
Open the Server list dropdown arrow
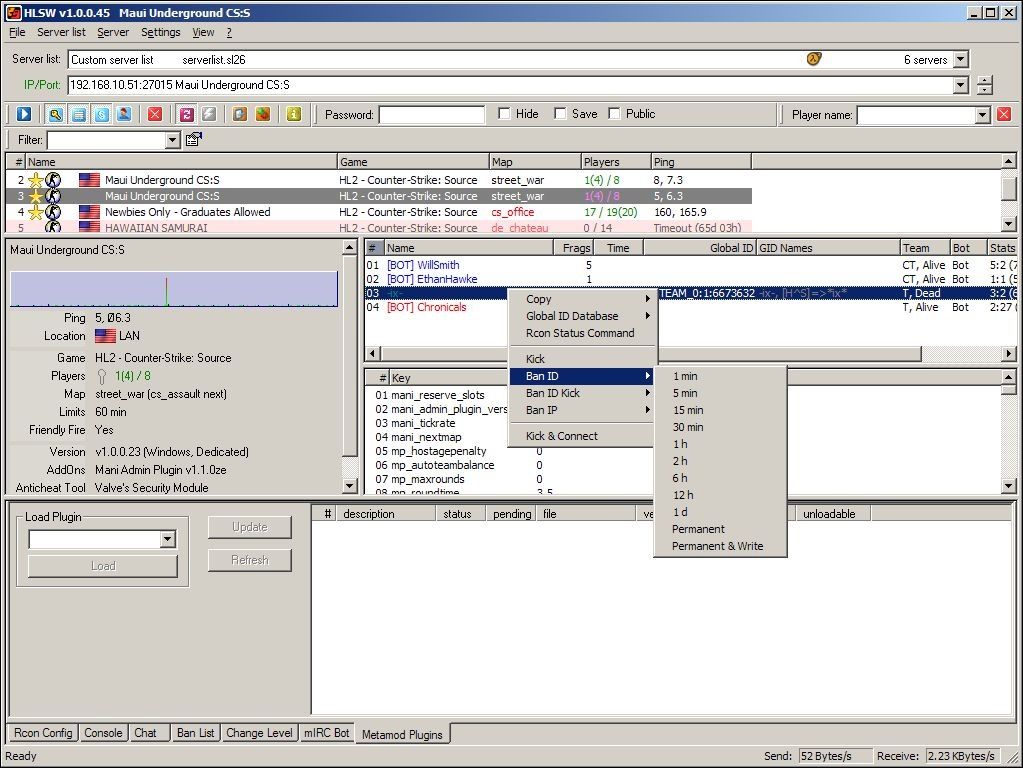(x=960, y=60)
